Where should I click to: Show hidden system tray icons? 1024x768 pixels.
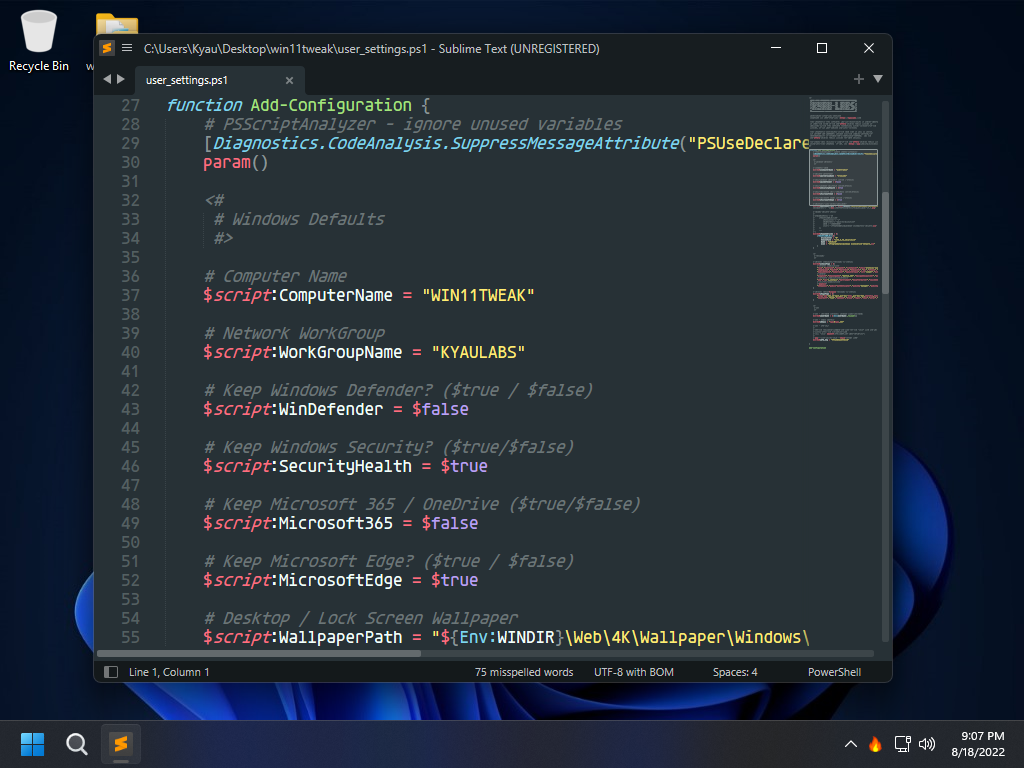point(850,744)
